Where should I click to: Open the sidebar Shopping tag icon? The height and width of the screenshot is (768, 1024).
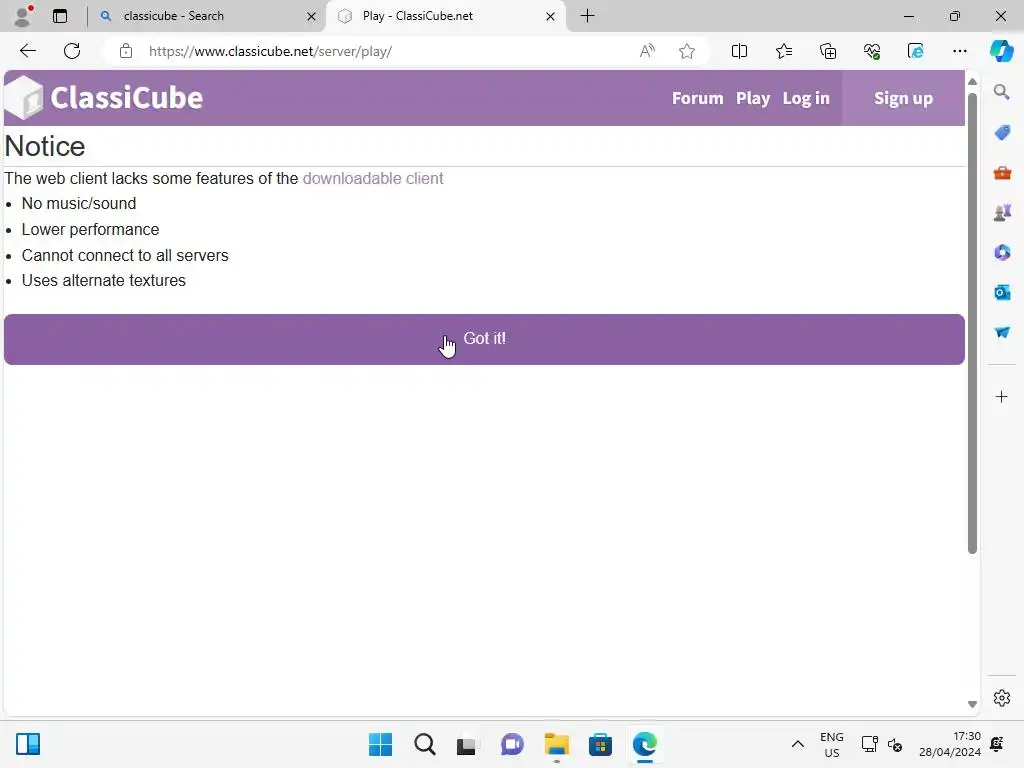[1002, 133]
